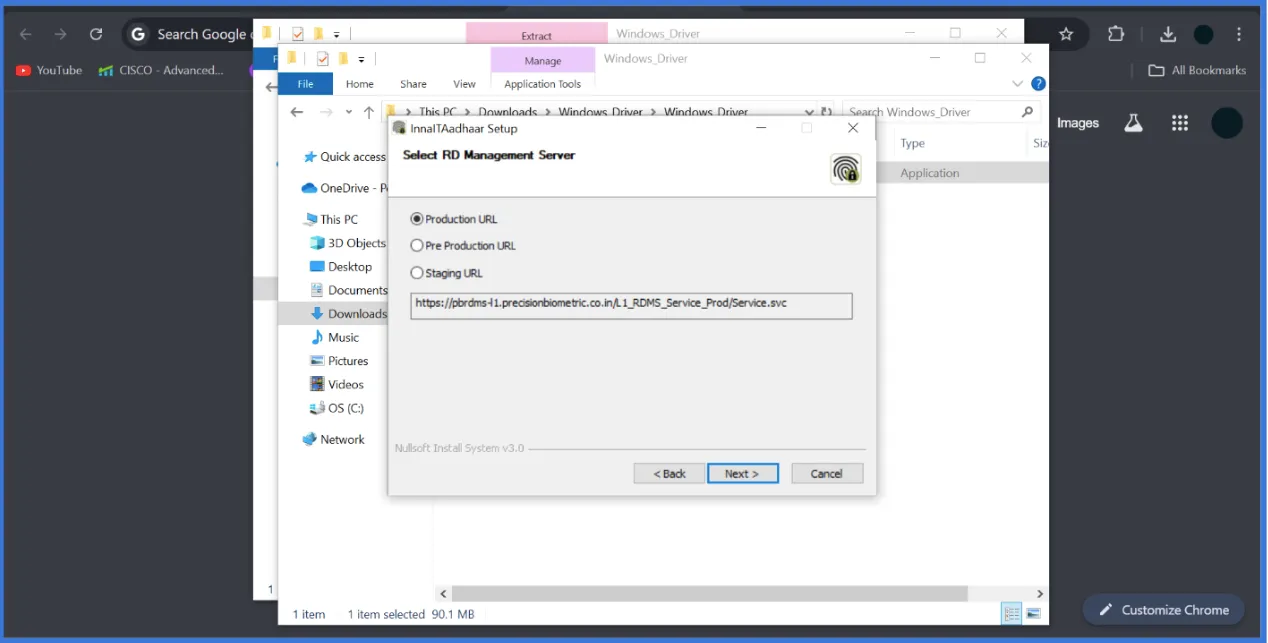Open Customize Quick Access Toolbar dropdown
Image resolution: width=1268 pixels, height=643 pixels.
pos(361,60)
